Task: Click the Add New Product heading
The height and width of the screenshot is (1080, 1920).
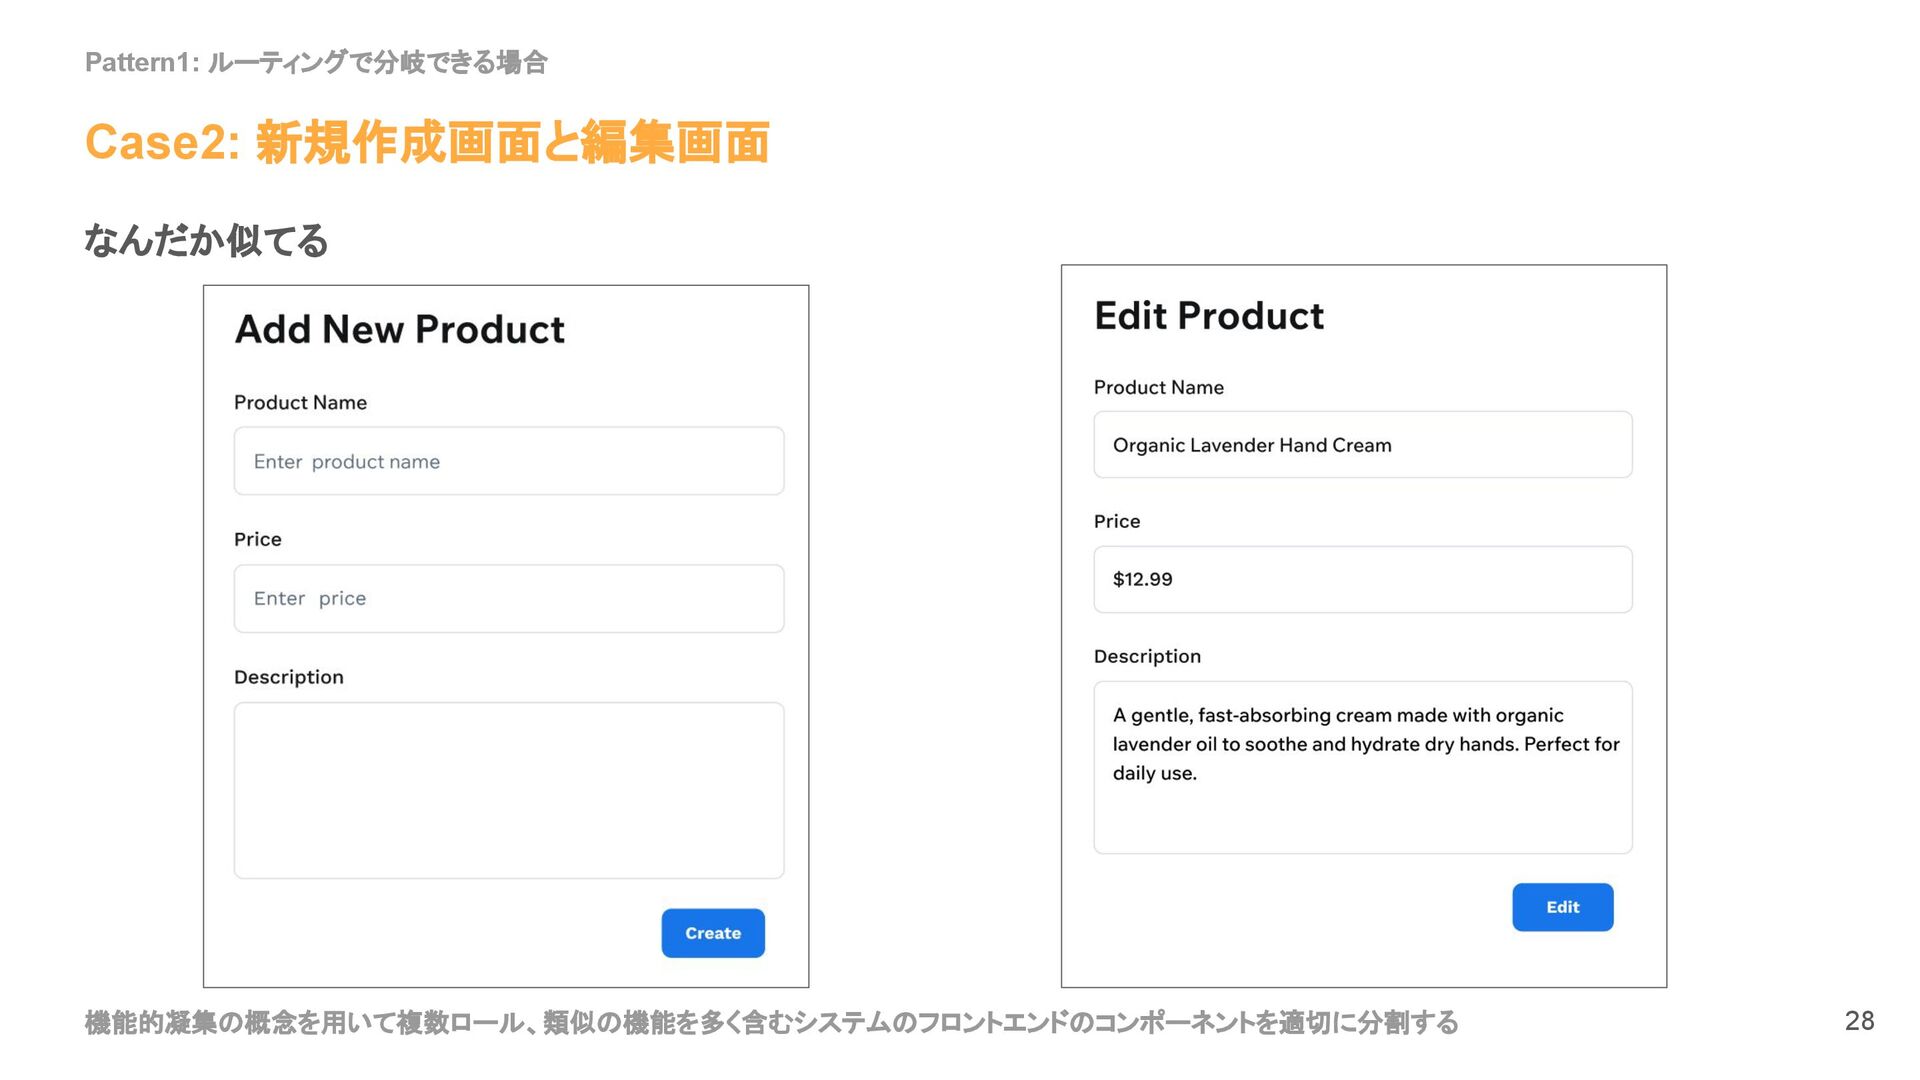Action: (x=399, y=329)
